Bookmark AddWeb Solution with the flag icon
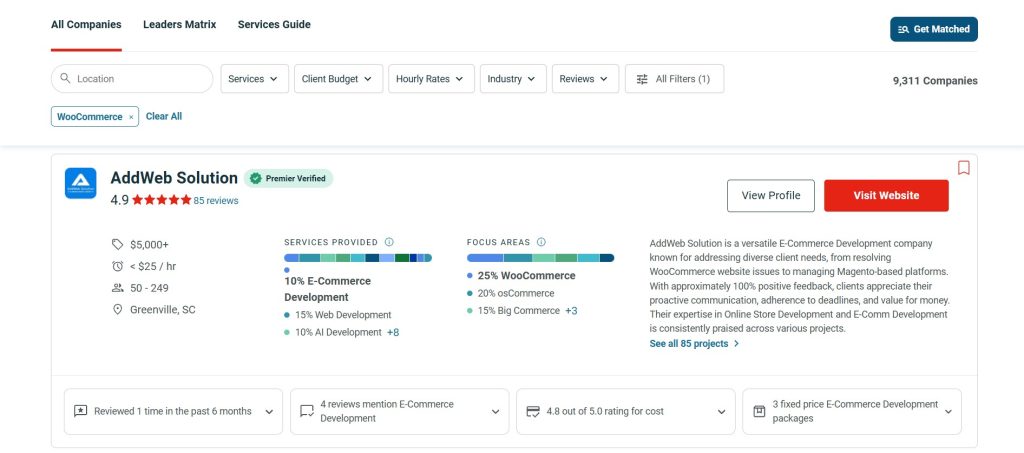 pyautogui.click(x=963, y=168)
